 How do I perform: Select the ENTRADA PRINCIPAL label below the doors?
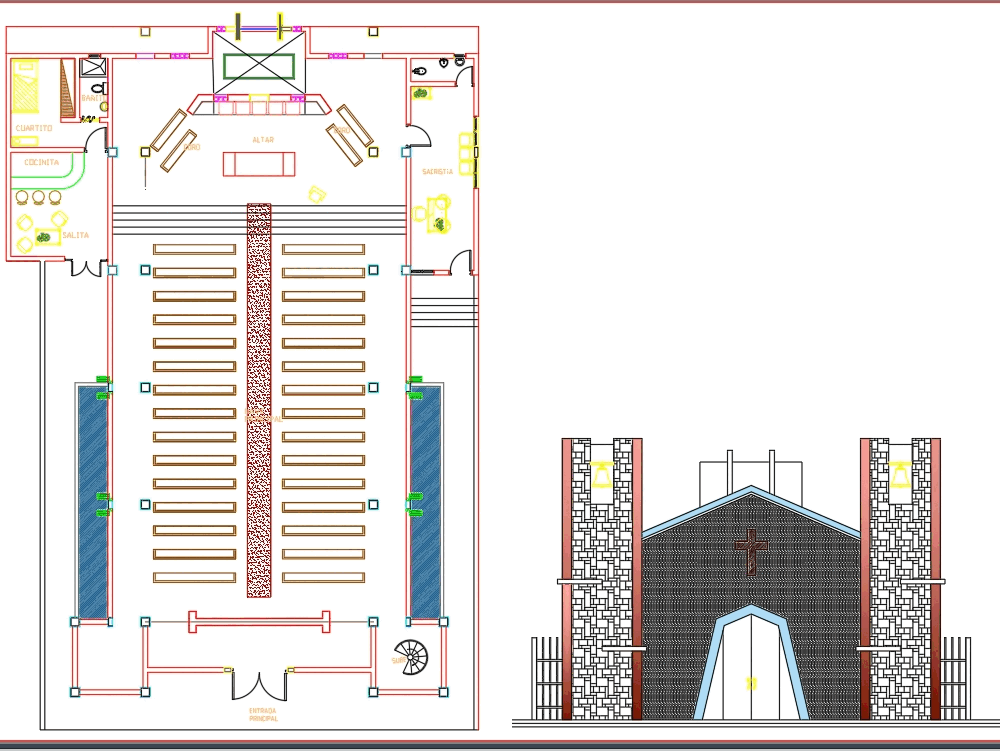(262, 712)
